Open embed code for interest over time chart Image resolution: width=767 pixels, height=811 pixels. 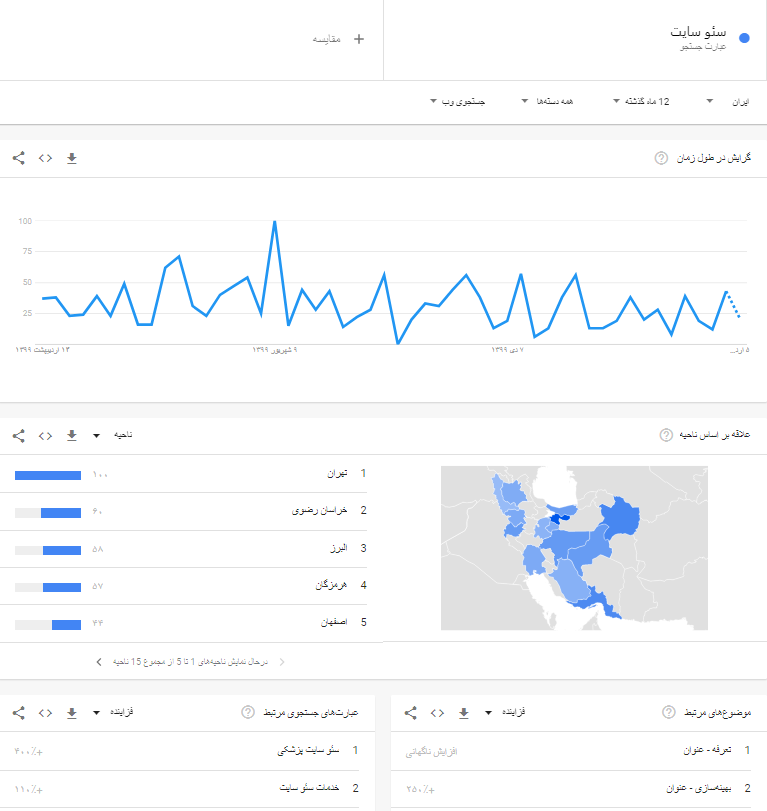click(45, 158)
